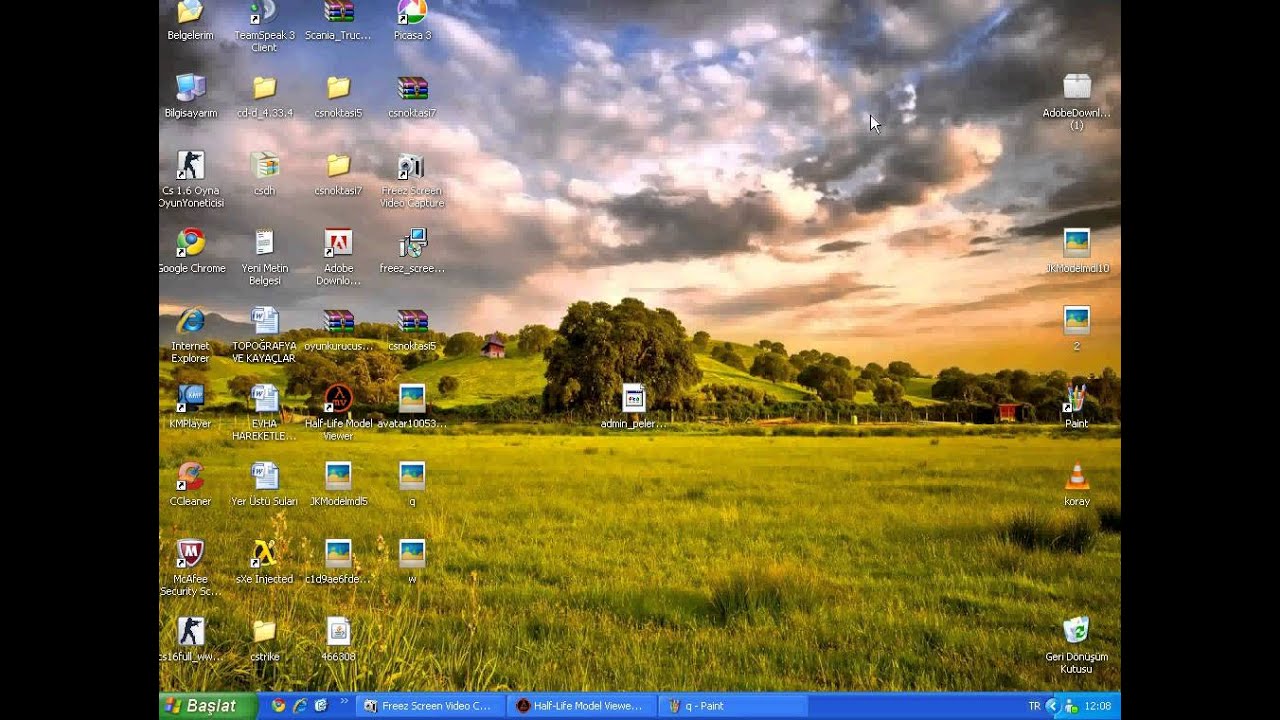Open Bilgisayarım desktop icon
Viewport: 1280px width, 720px height.
pyautogui.click(x=190, y=88)
